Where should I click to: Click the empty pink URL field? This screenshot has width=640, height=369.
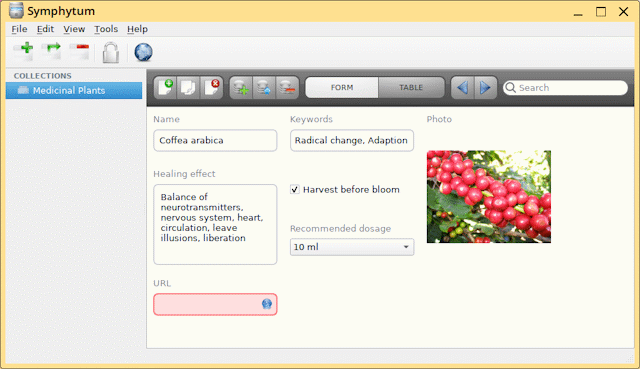[x=215, y=304]
